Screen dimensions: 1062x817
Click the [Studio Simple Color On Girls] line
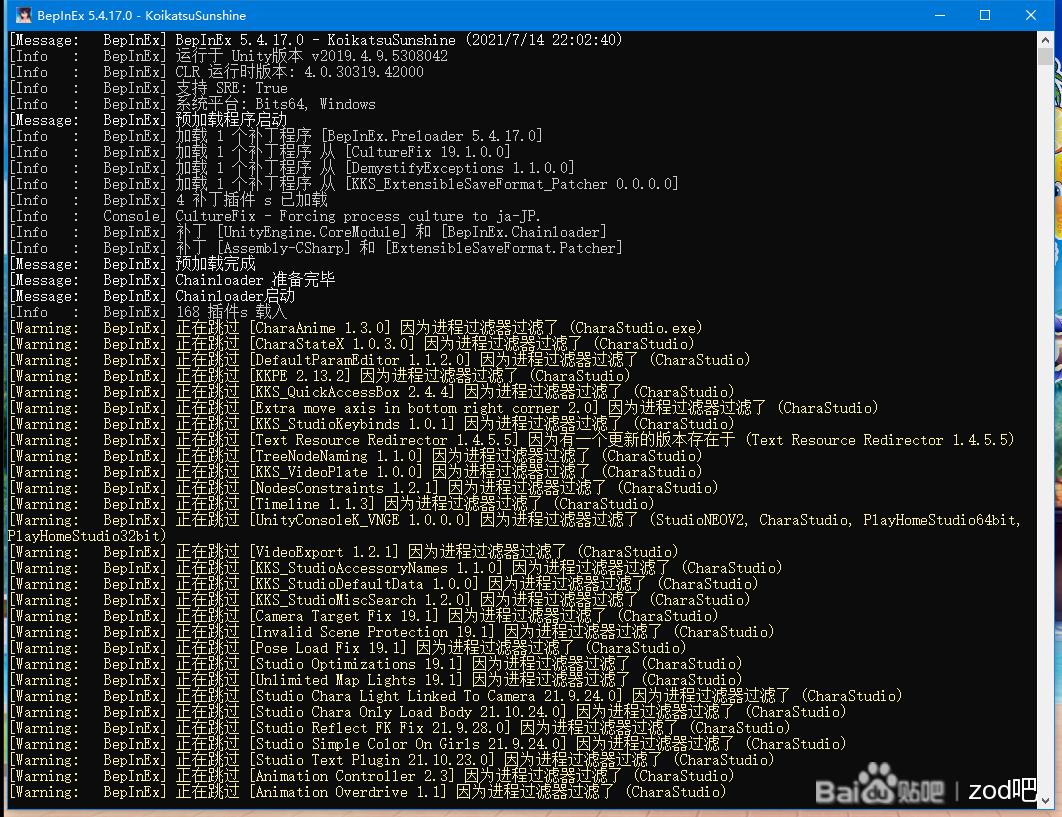point(427,744)
